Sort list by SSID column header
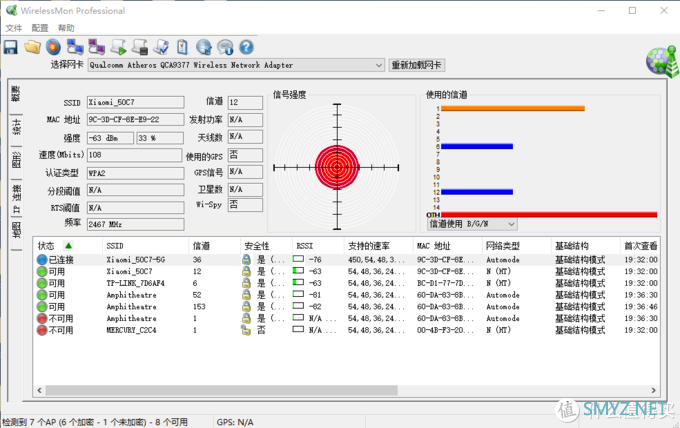 [145, 246]
